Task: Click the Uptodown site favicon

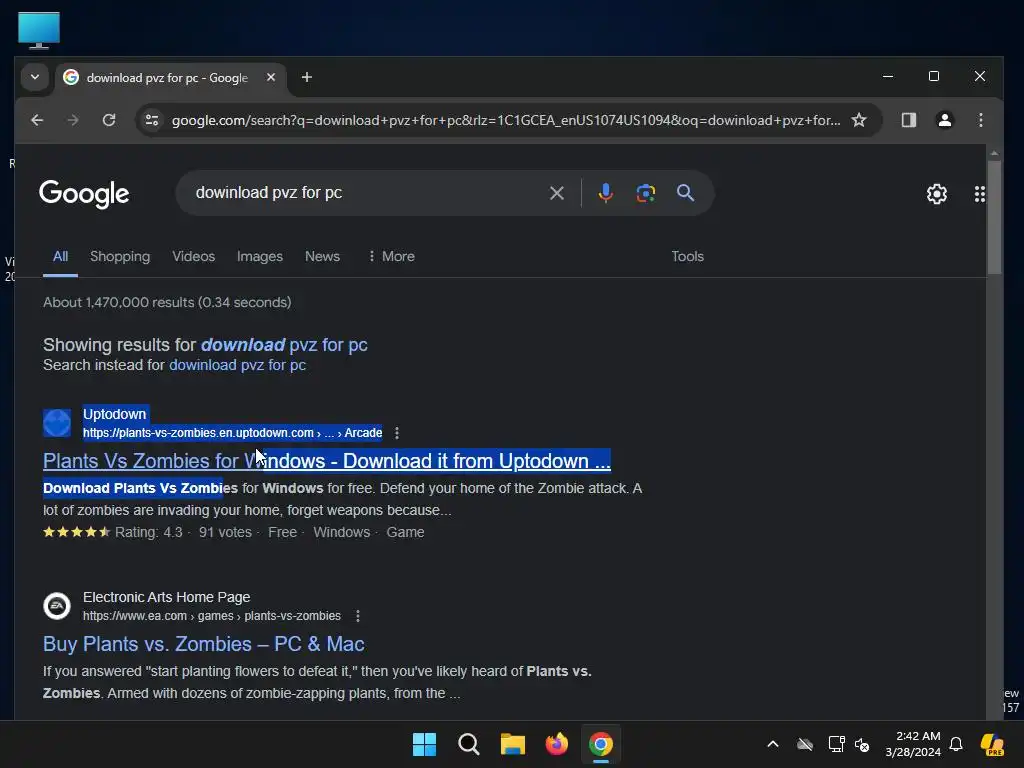Action: [x=57, y=423]
